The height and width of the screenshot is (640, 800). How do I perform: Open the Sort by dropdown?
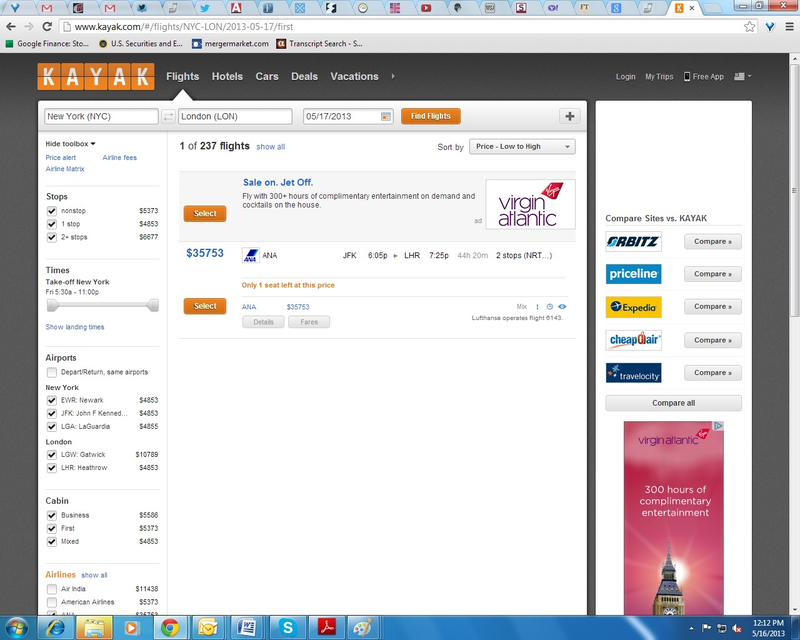[x=522, y=146]
